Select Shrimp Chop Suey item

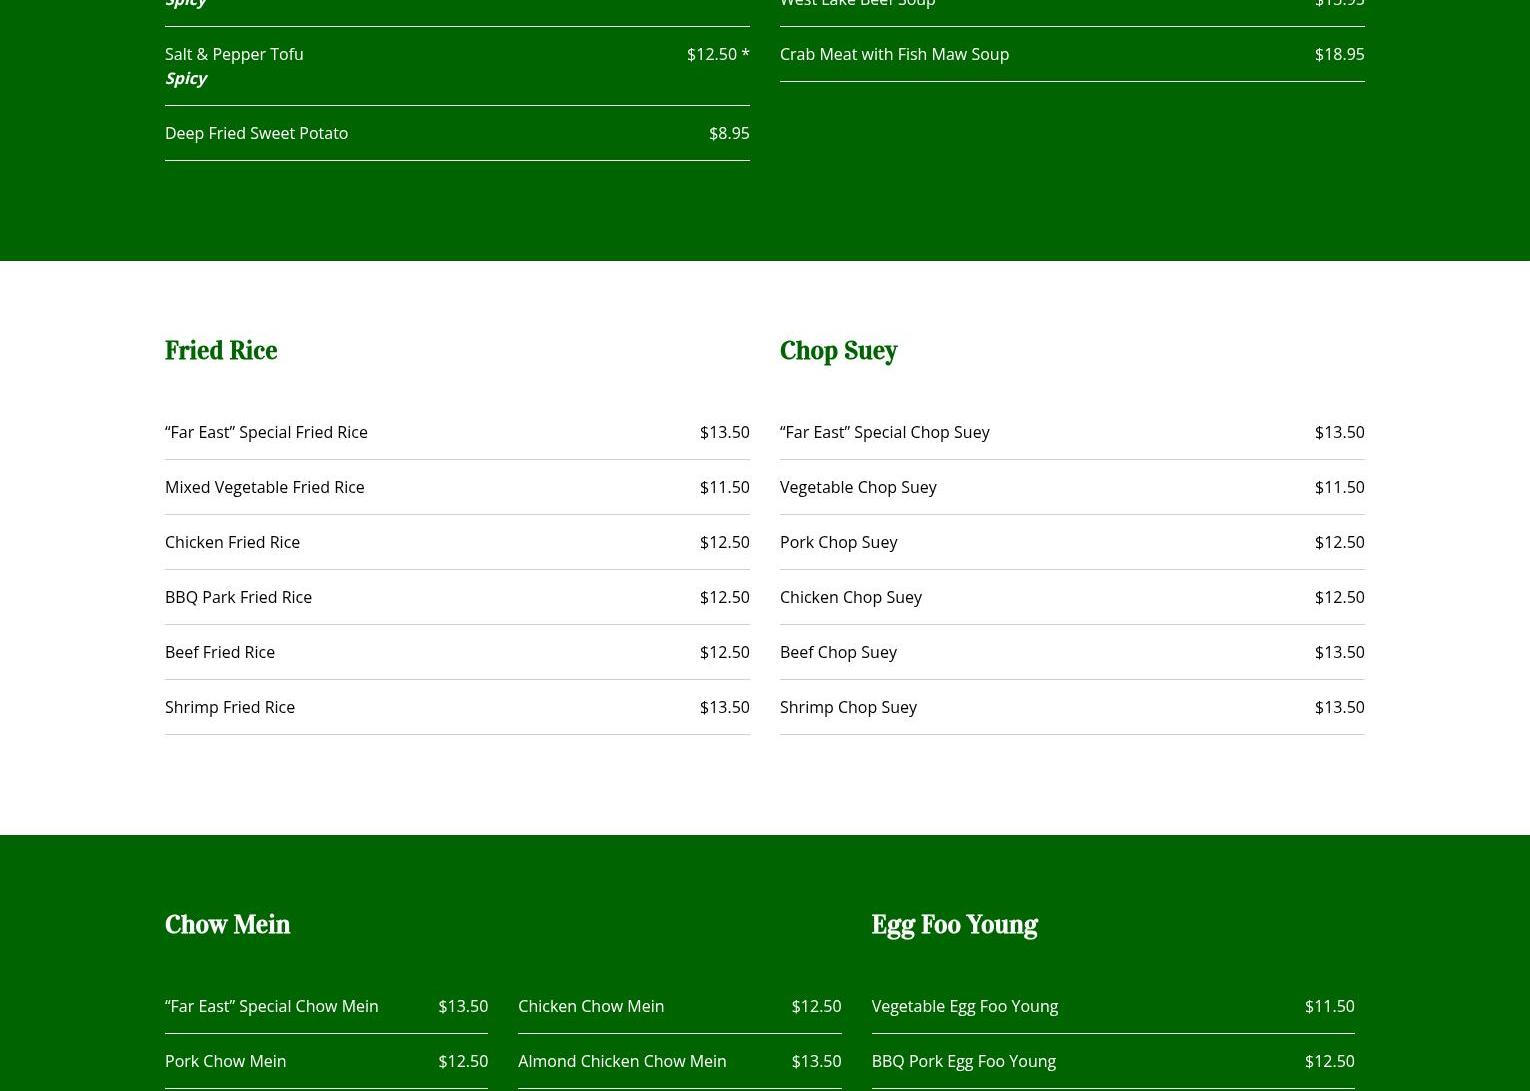click(848, 707)
